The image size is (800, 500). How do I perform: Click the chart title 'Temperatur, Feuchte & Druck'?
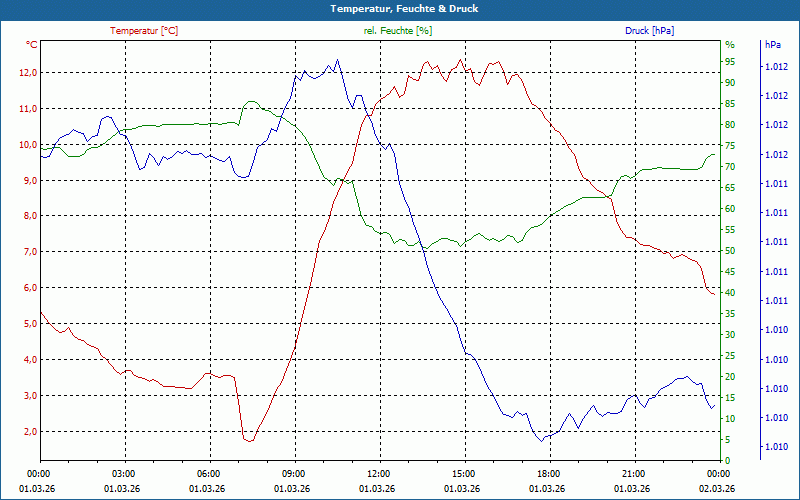(404, 9)
